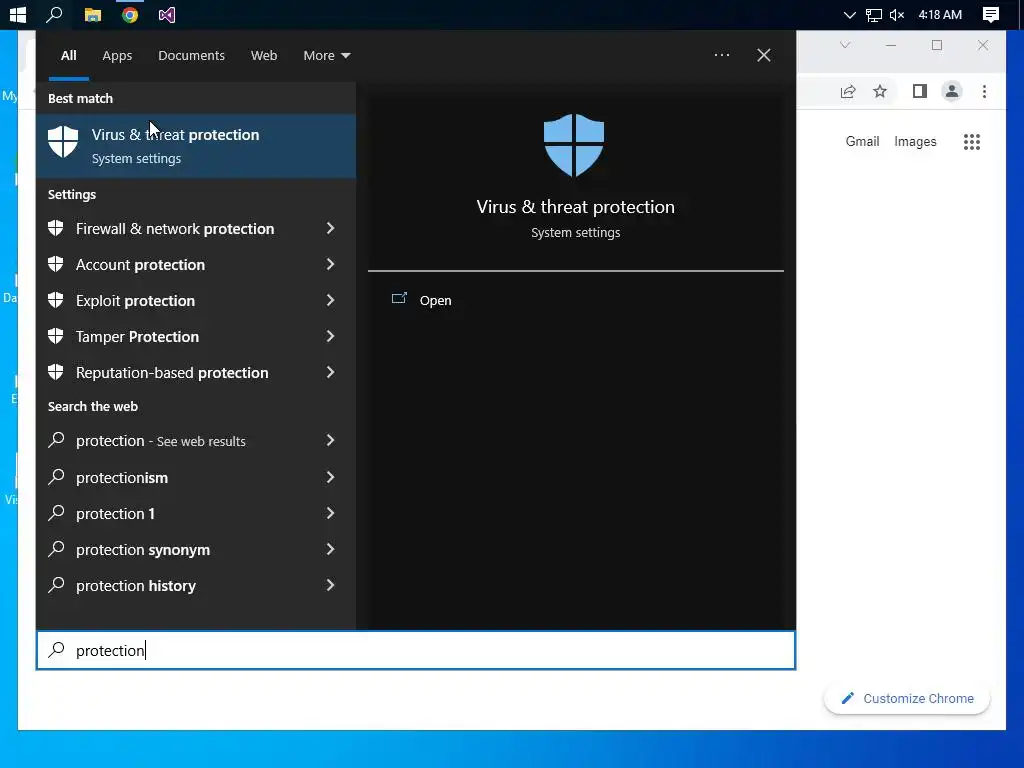Click the muted speaker volume icon
The image size is (1024, 768).
[897, 15]
